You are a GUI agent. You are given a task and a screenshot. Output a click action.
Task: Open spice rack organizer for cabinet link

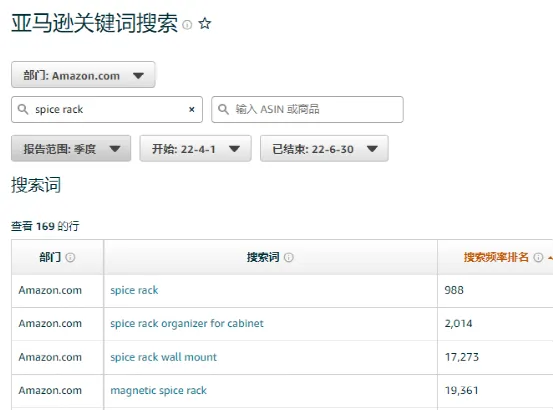point(187,324)
